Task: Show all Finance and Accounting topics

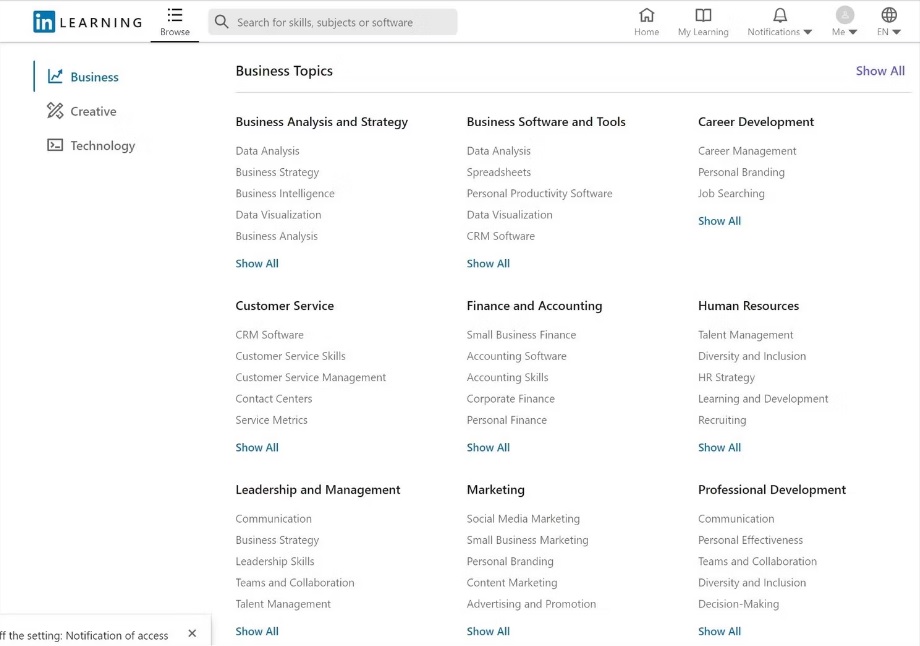Action: point(488,447)
